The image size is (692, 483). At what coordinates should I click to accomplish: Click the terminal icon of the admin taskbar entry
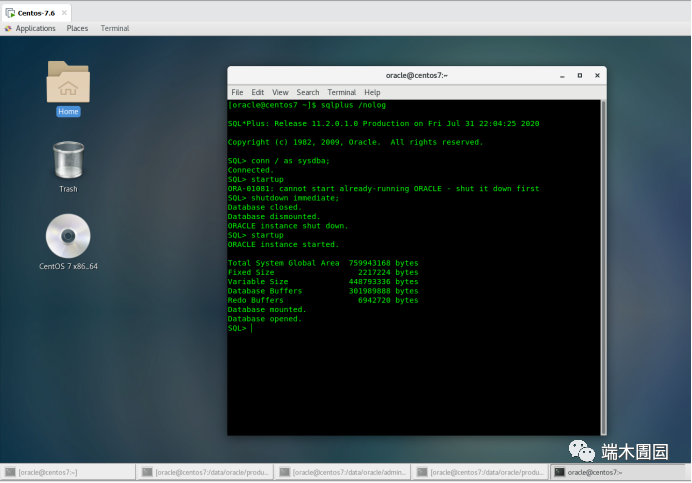point(285,472)
